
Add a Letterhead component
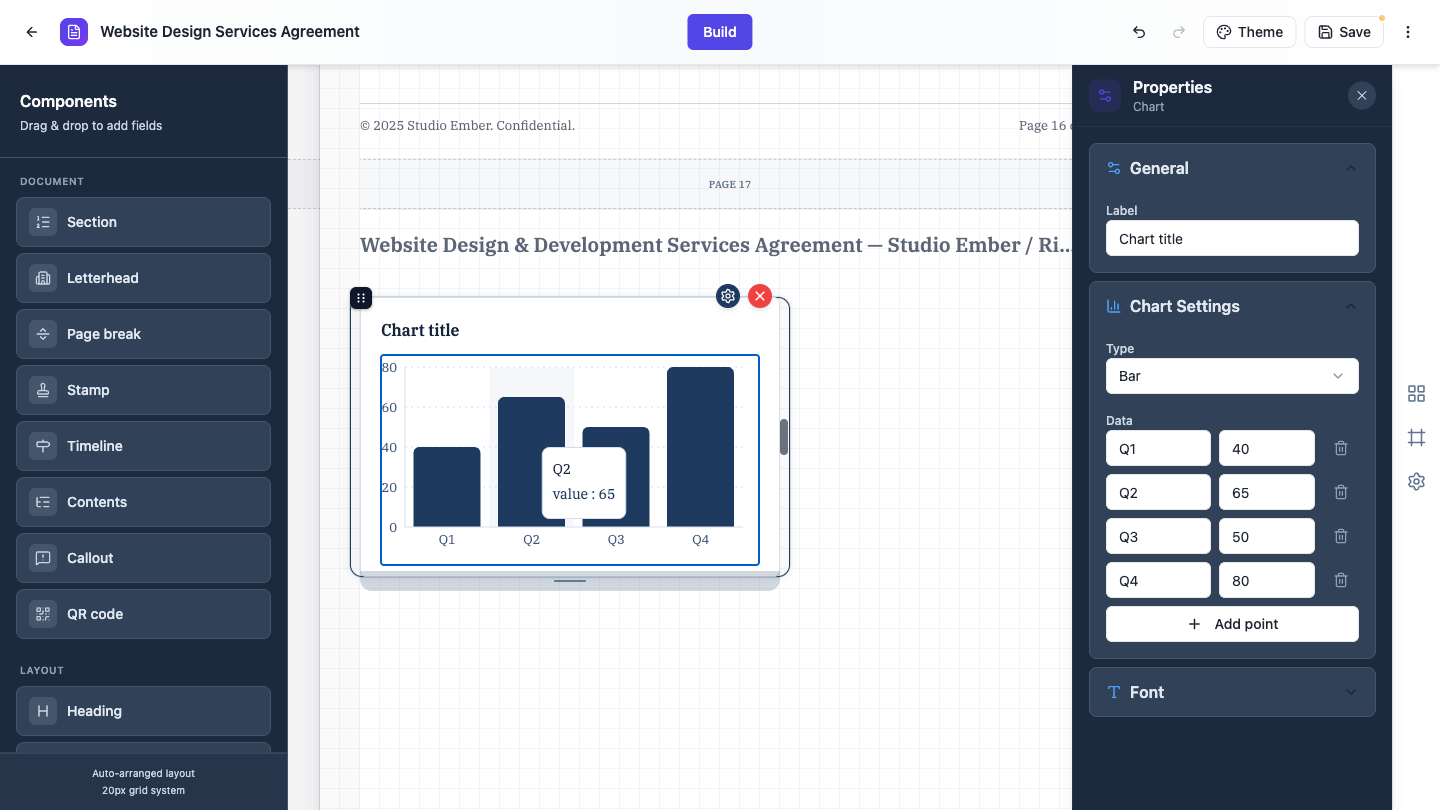point(143,278)
